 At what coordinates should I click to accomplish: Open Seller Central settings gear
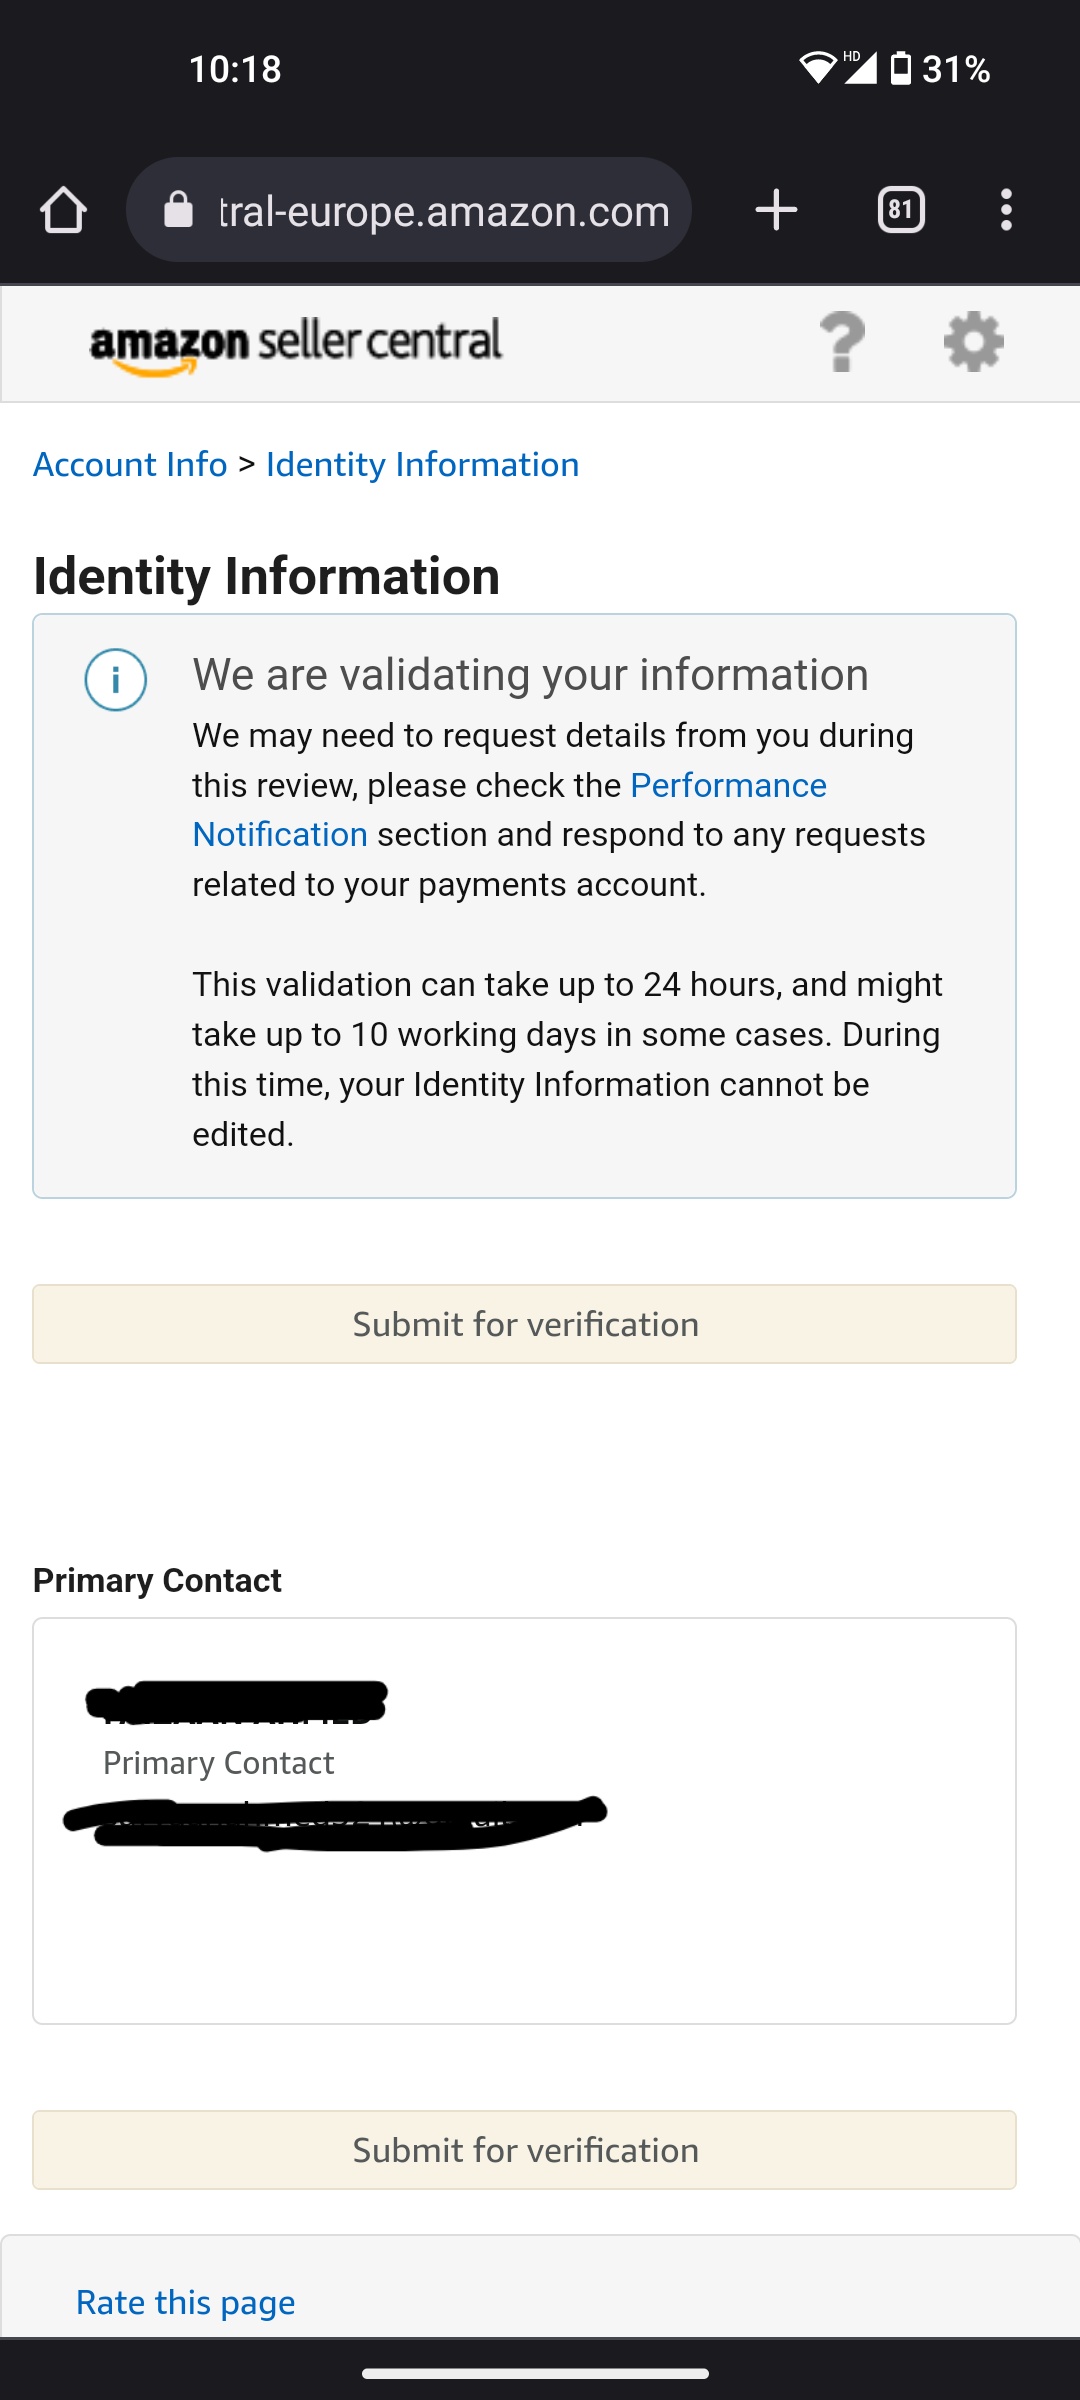pyautogui.click(x=974, y=342)
